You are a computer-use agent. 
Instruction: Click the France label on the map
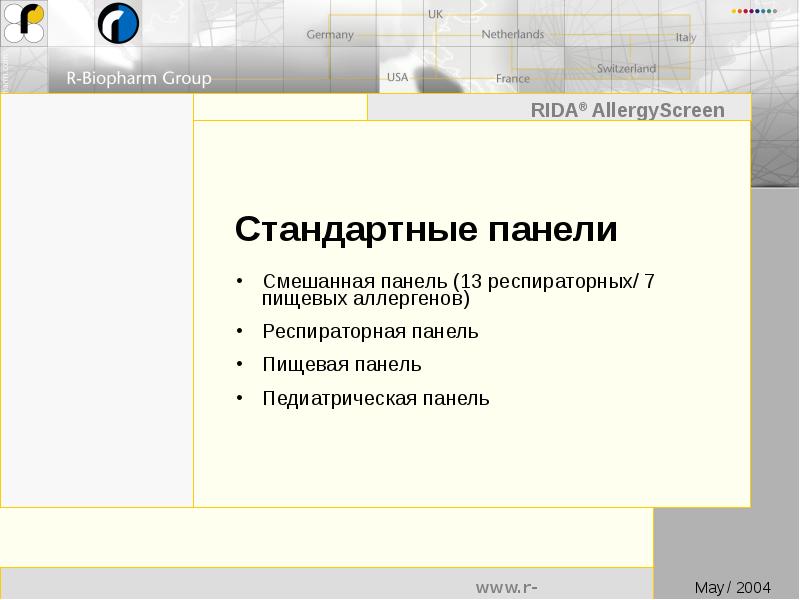pyautogui.click(x=512, y=78)
